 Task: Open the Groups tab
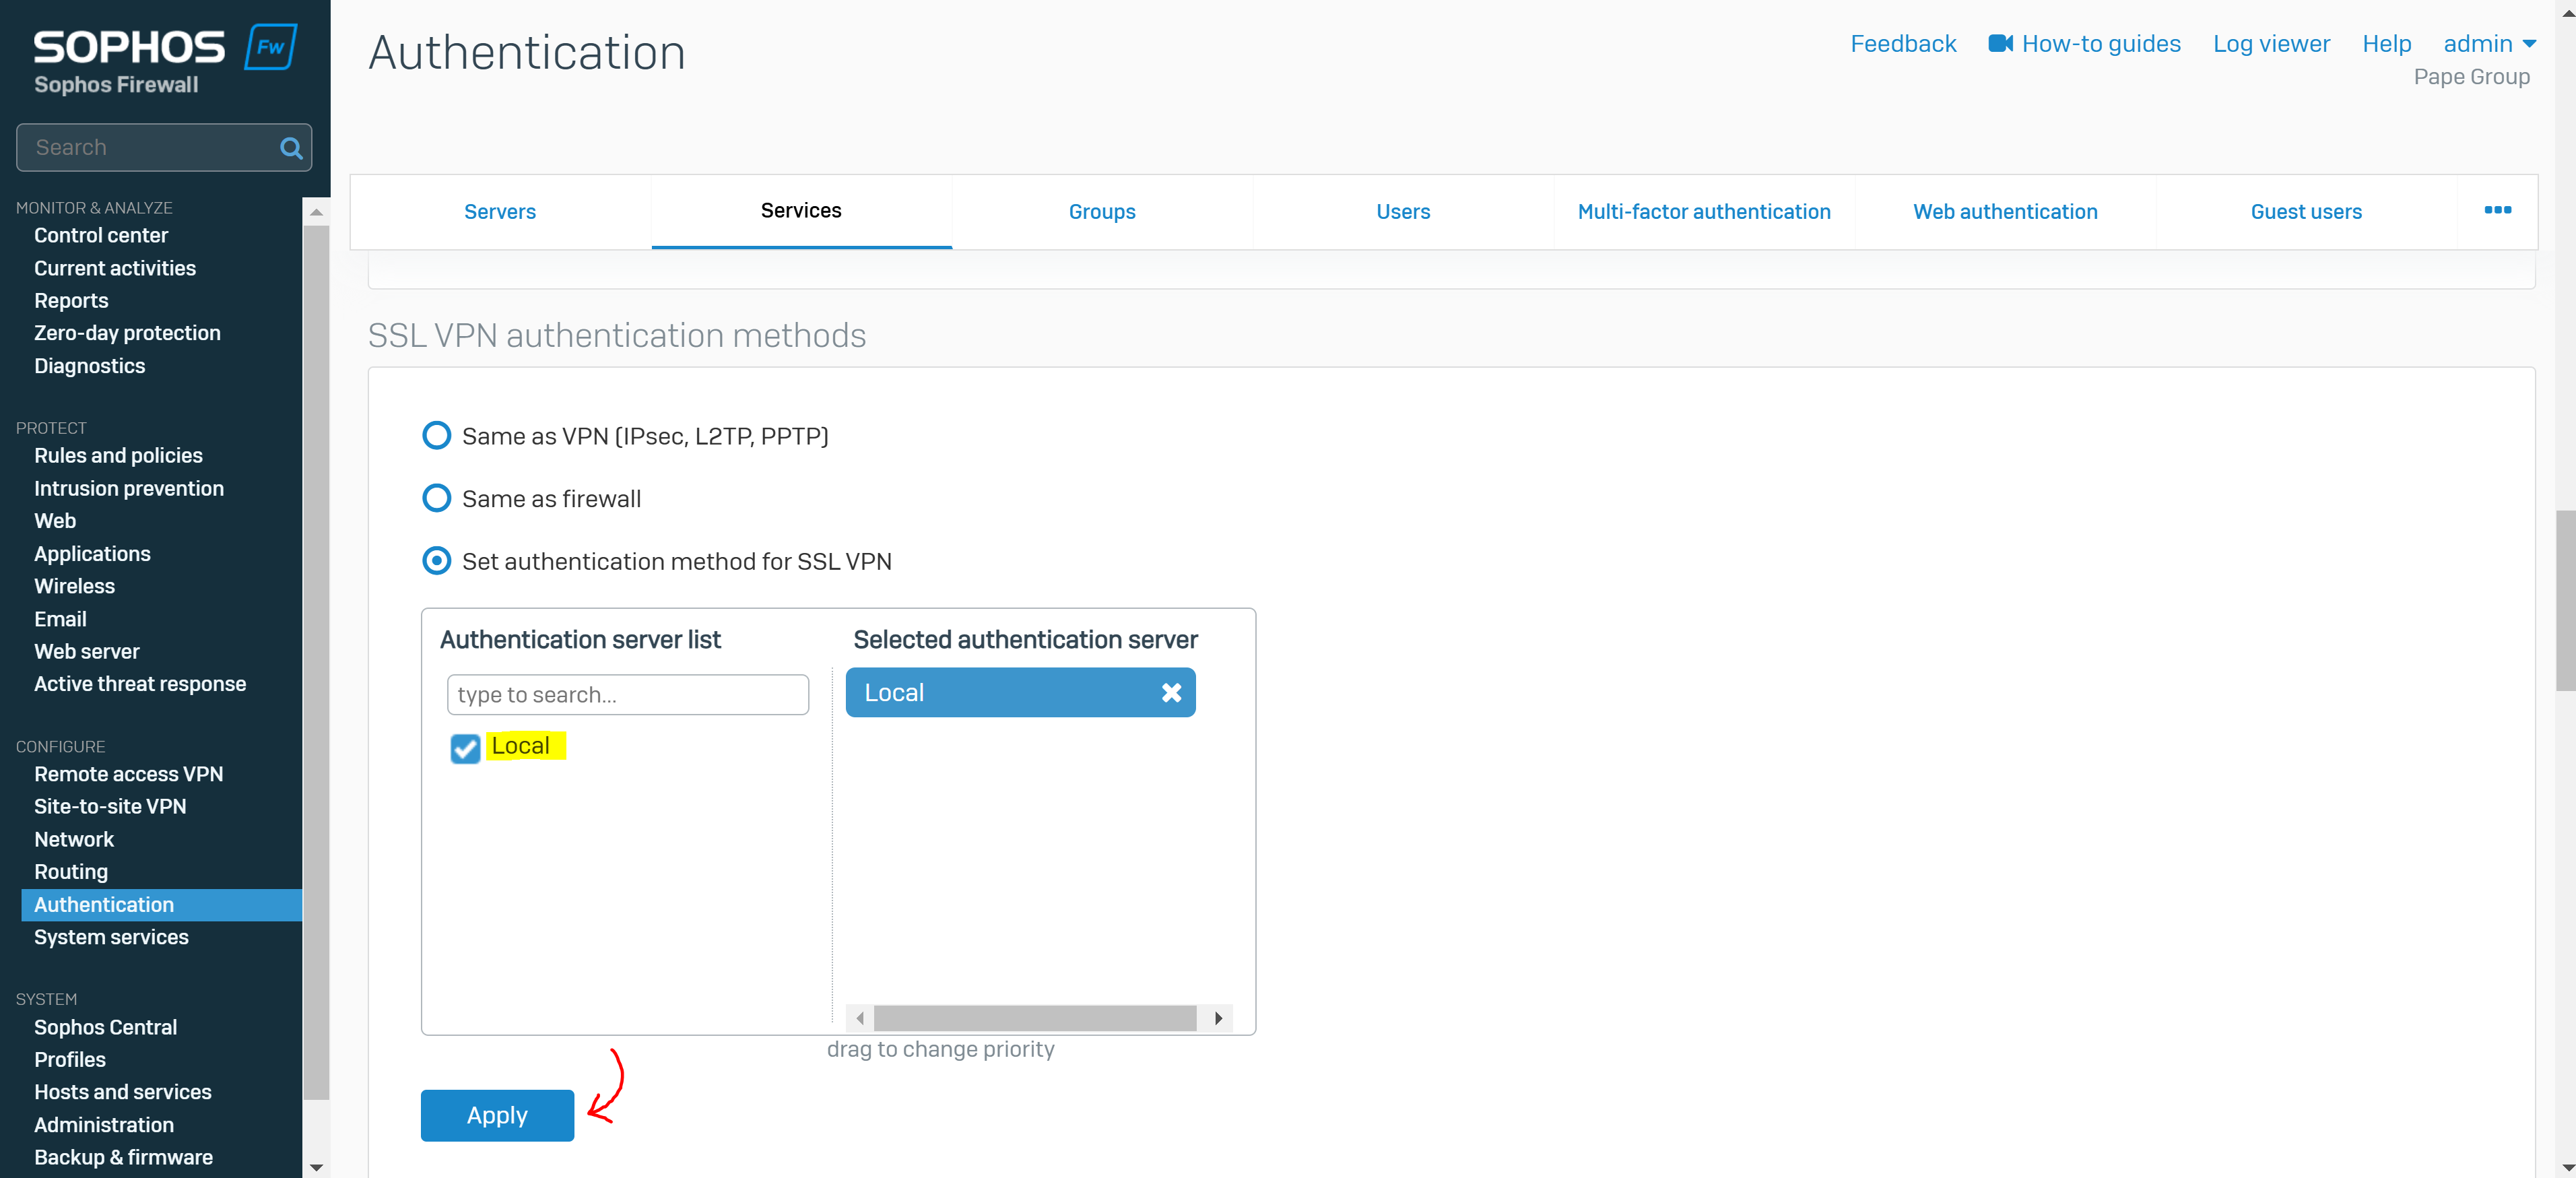coord(1102,212)
